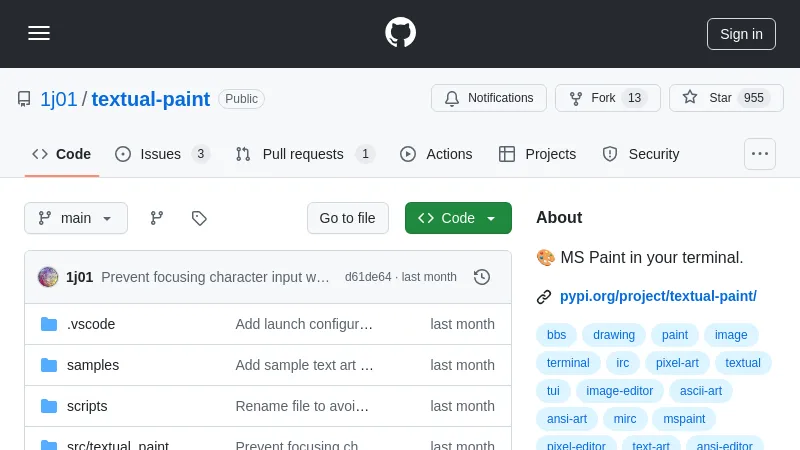View the commit history clock icon
This screenshot has height=450, width=800.
[482, 277]
